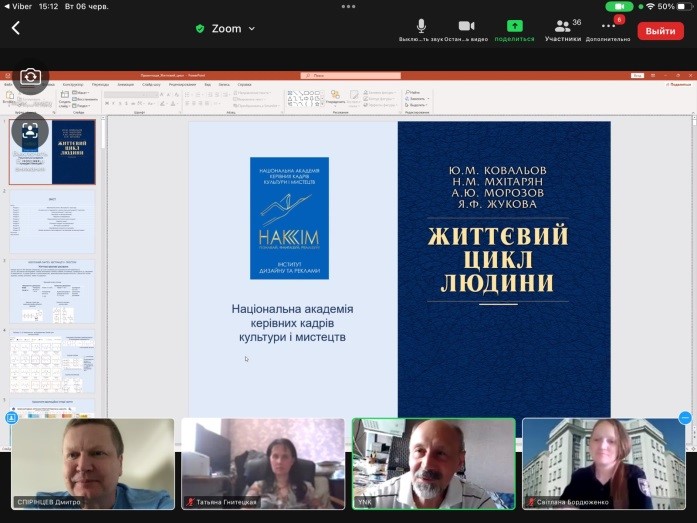Select Татьяна Гнитецкая's video tile
697x523 pixels.
coord(262,463)
